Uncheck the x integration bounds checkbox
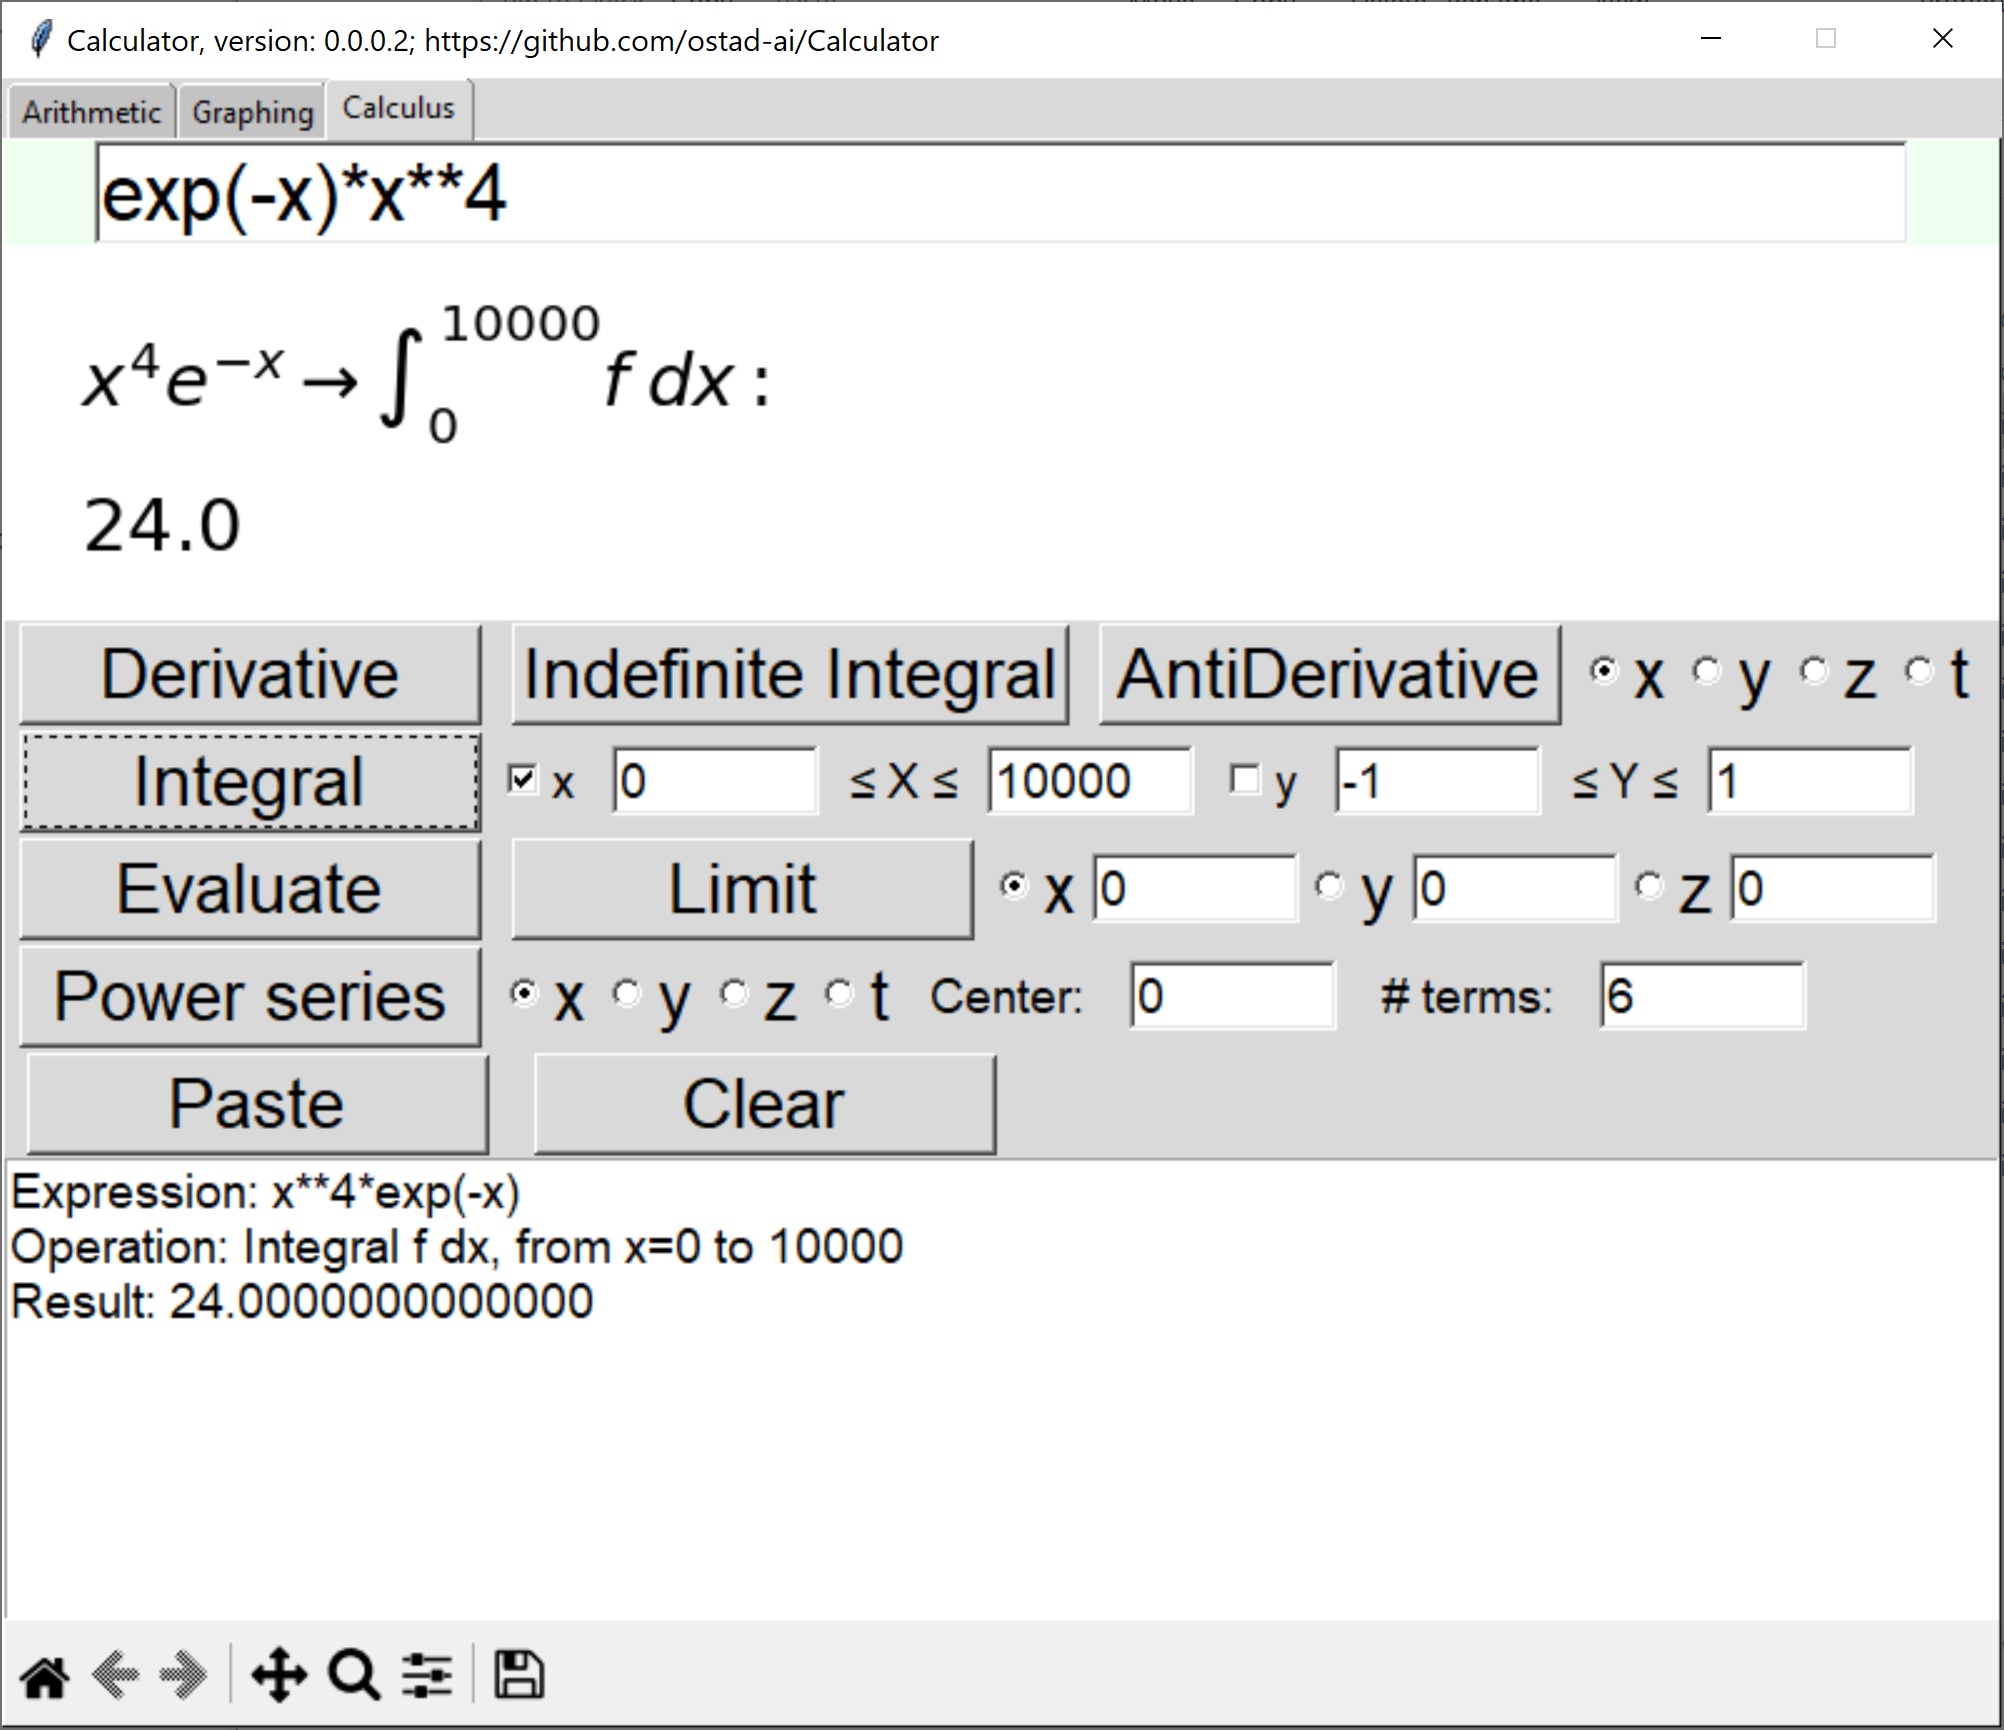2004x1730 pixels. click(x=523, y=779)
